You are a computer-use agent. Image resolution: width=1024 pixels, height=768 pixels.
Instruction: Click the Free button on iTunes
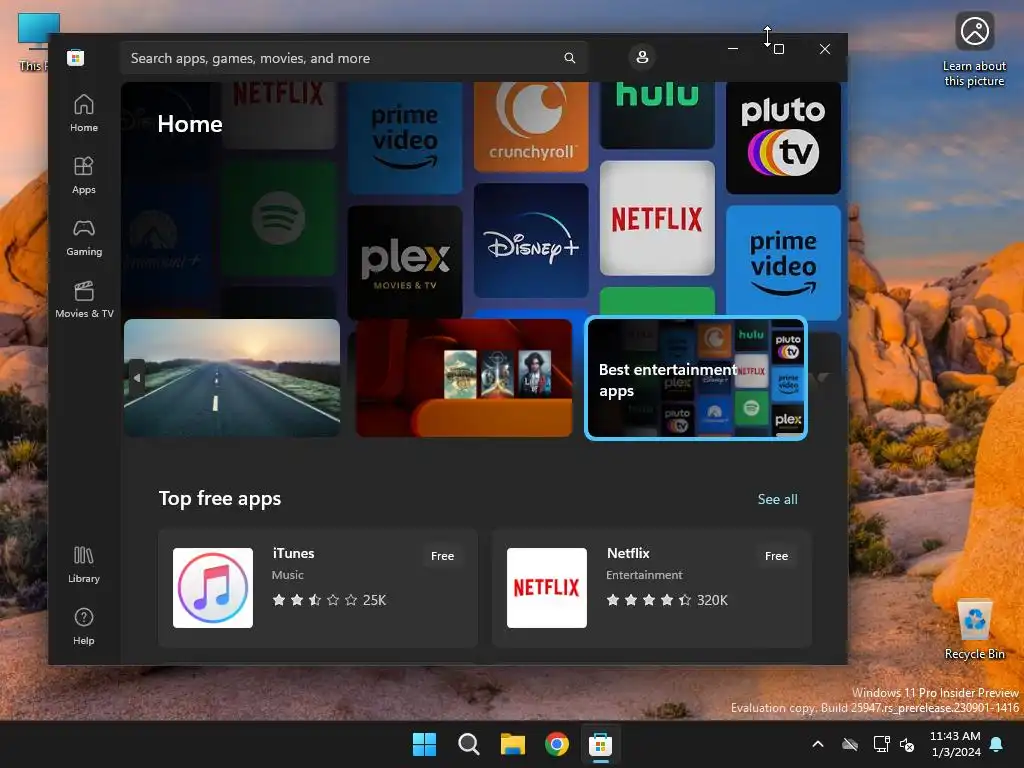pyautogui.click(x=442, y=556)
